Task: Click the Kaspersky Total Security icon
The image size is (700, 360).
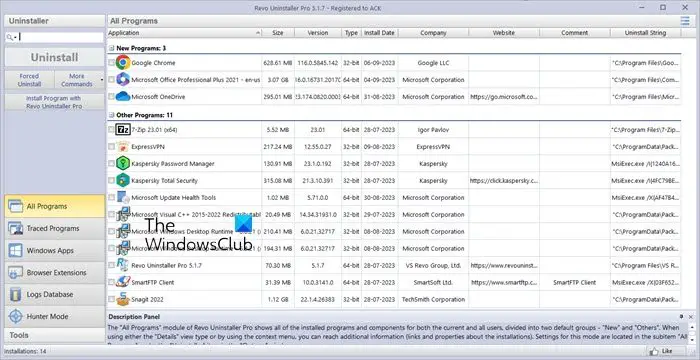Action: (x=123, y=180)
